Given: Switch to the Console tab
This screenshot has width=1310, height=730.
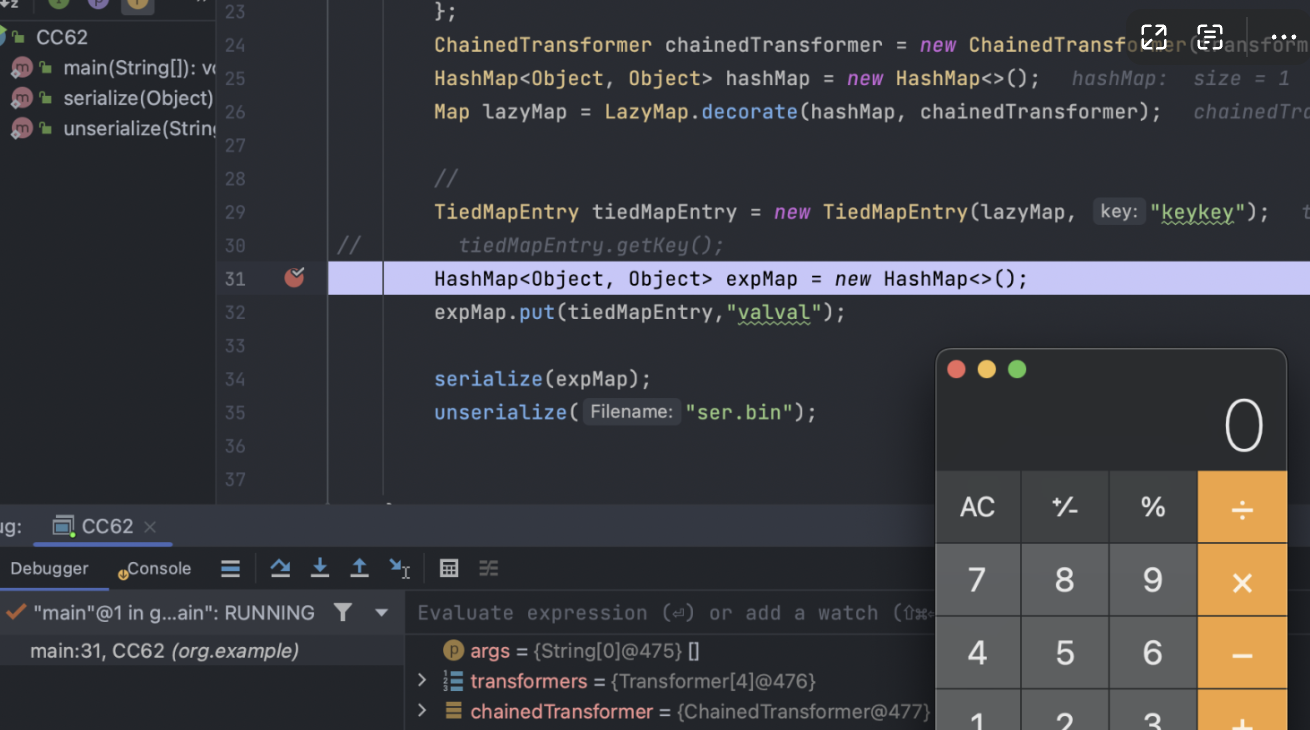Looking at the screenshot, I should tap(157, 568).
